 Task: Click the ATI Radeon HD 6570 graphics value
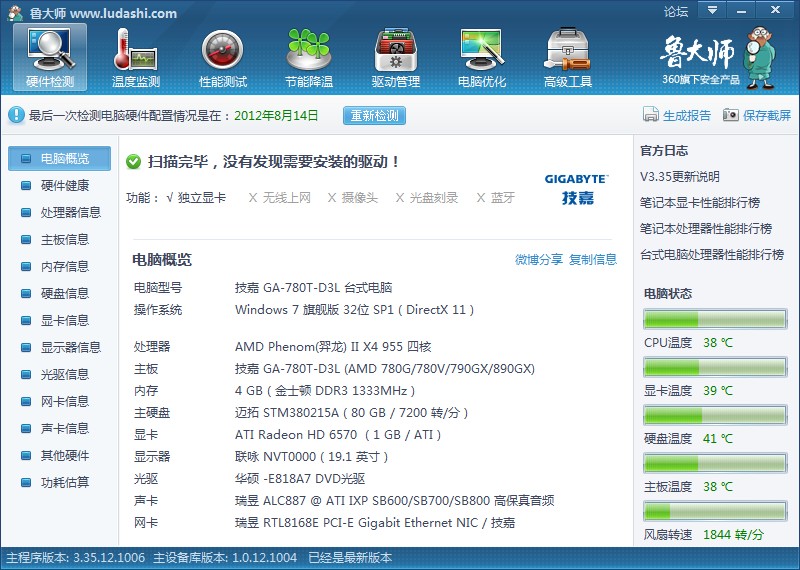[338, 435]
